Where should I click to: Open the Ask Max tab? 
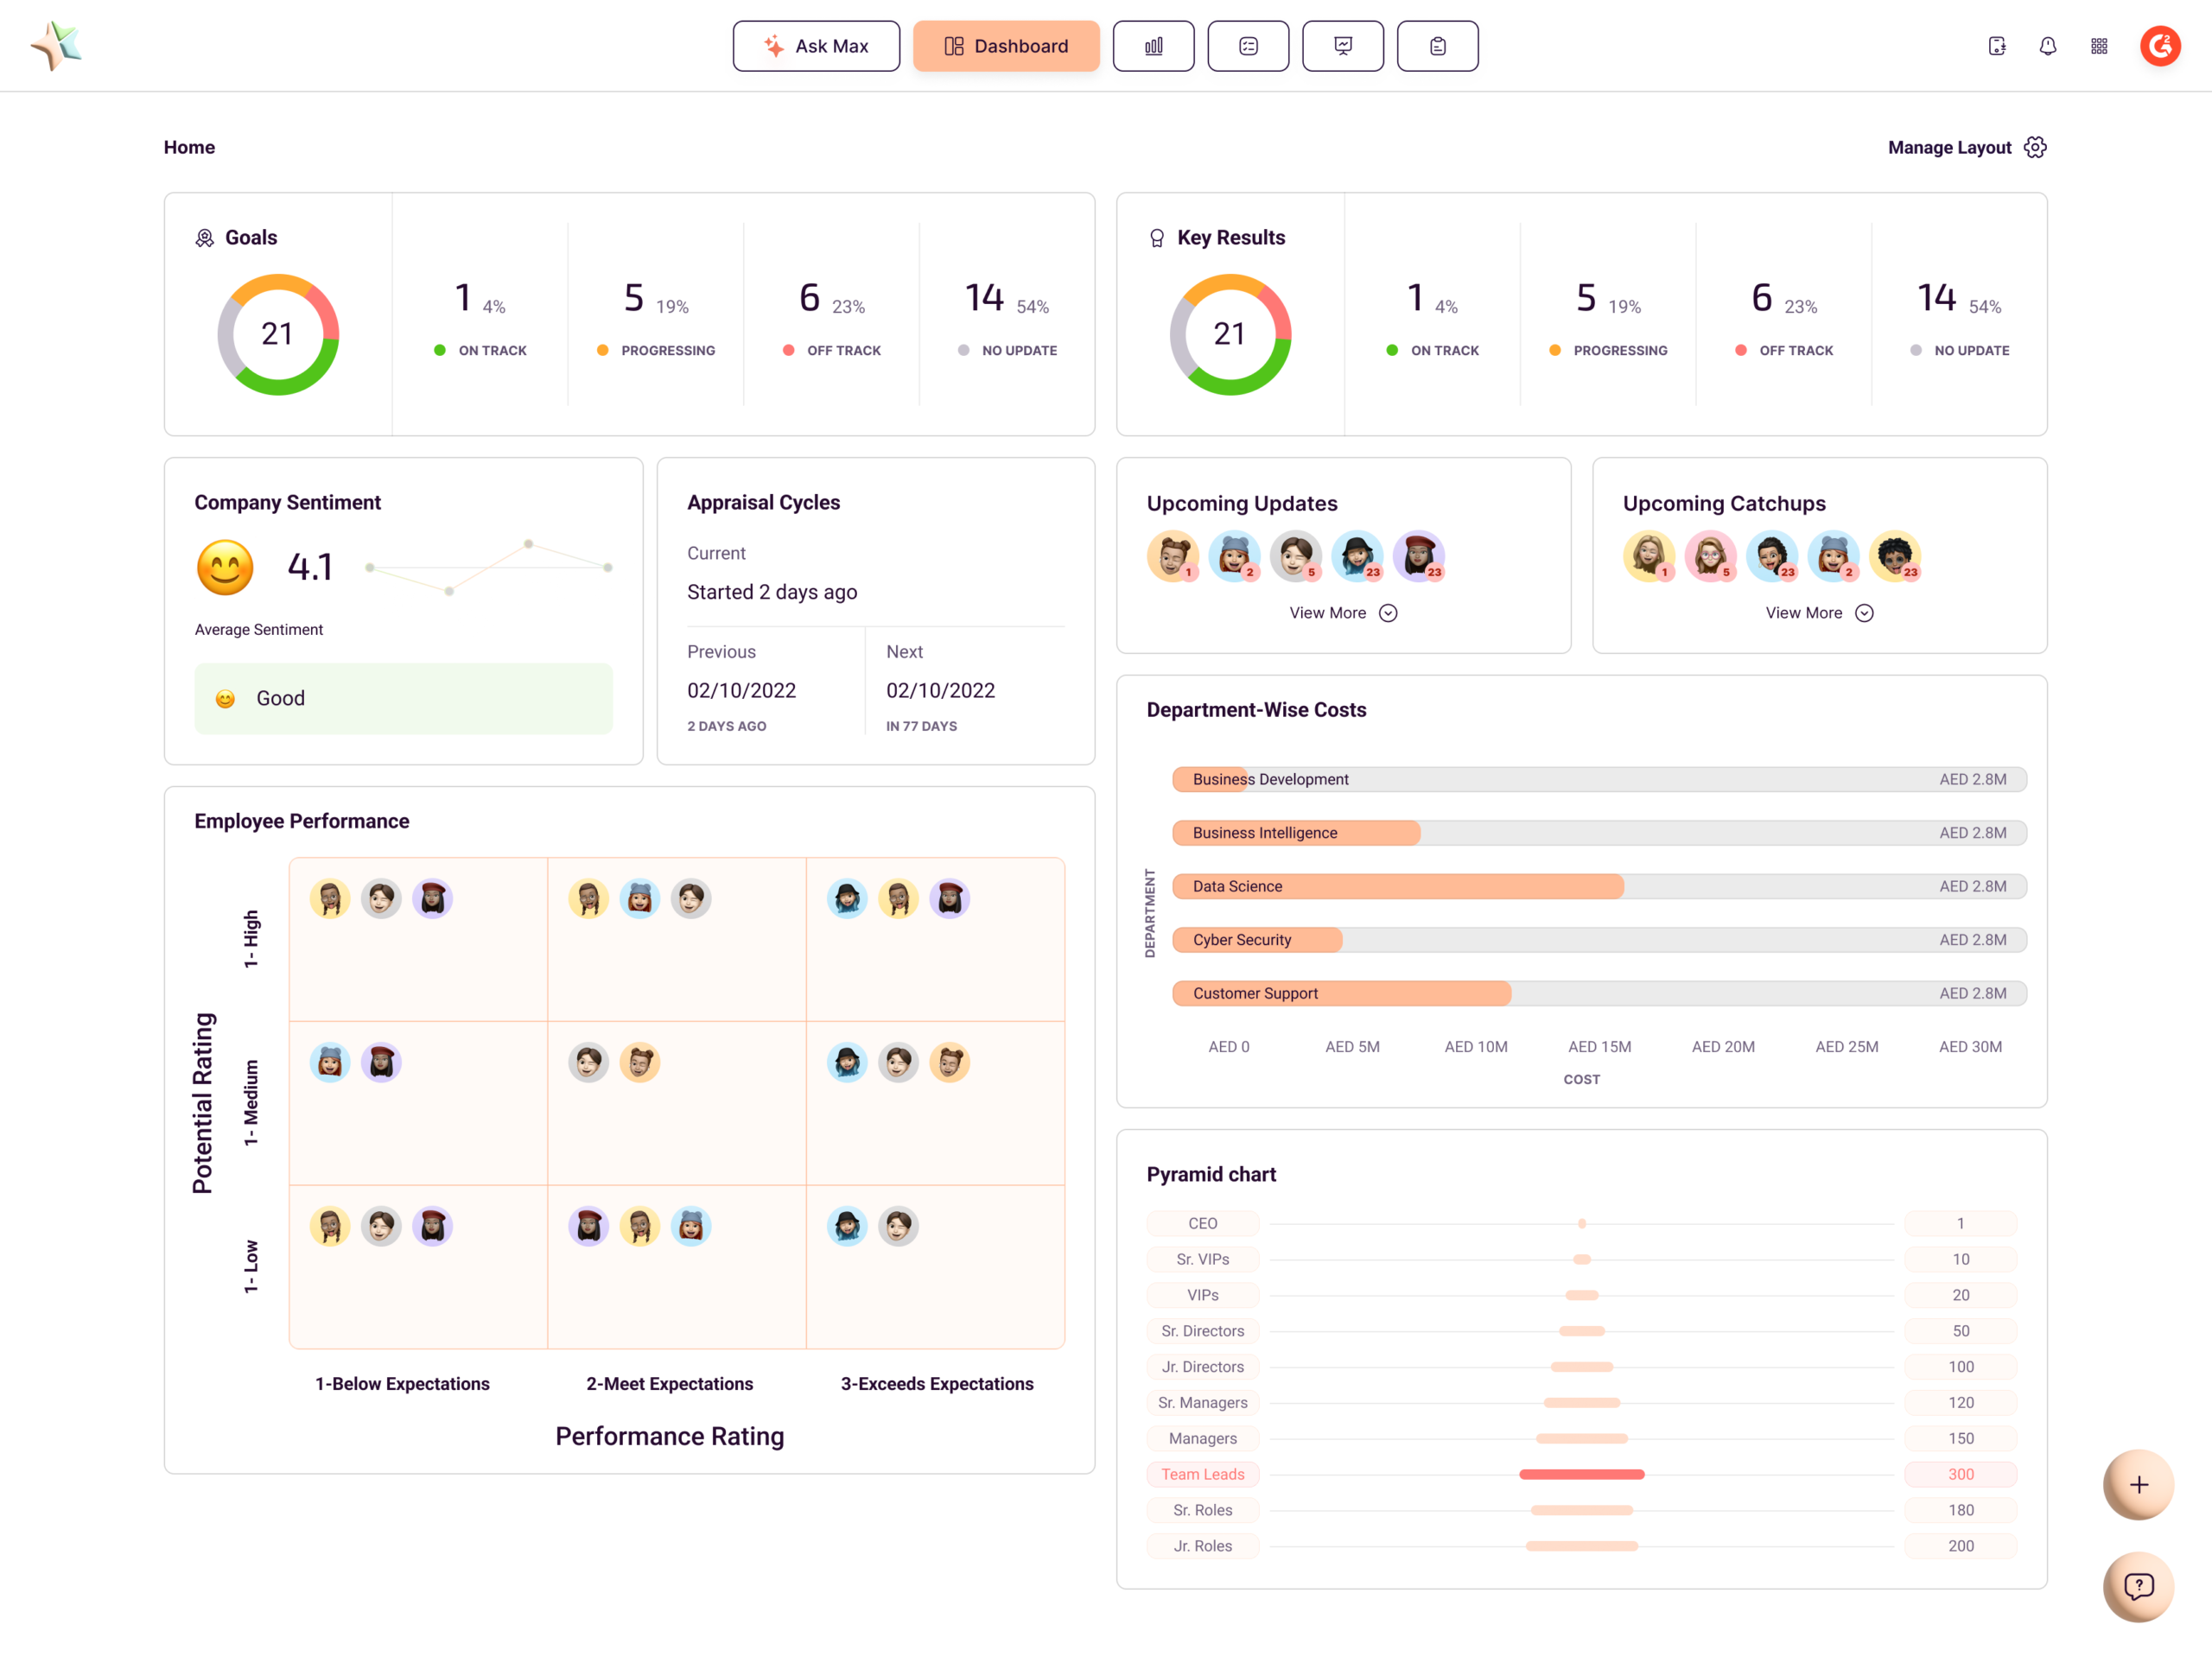(x=816, y=46)
